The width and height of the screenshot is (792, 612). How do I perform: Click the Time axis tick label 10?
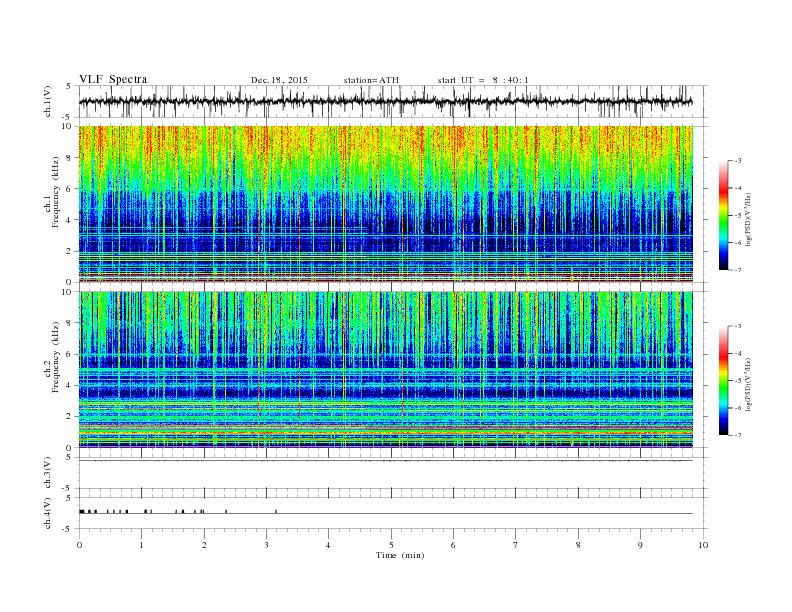(703, 545)
